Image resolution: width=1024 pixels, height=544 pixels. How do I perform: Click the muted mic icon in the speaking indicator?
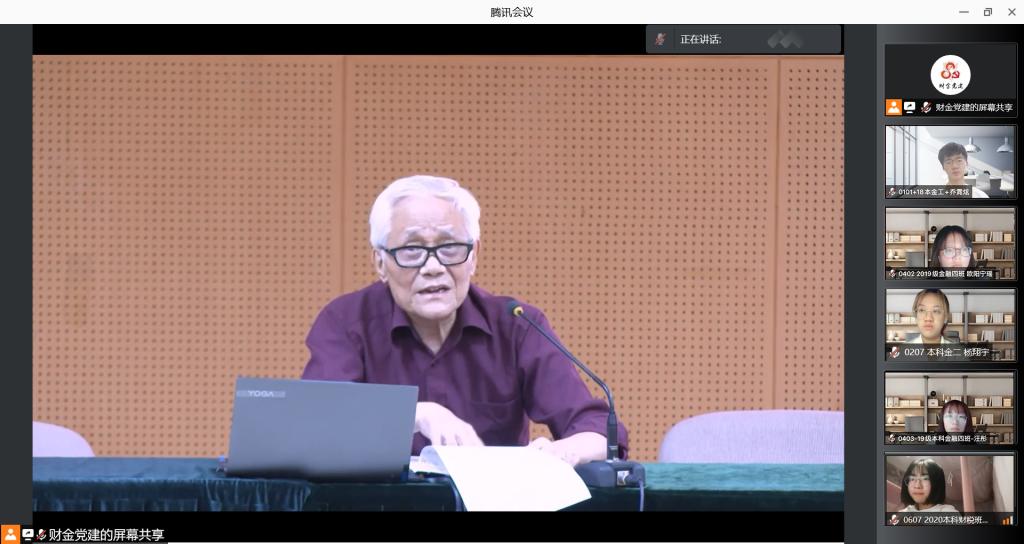pos(660,39)
